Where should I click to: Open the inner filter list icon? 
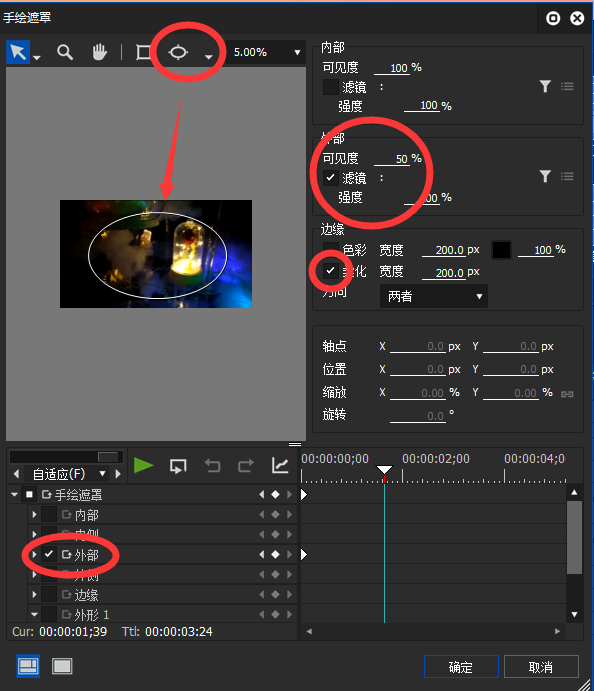coord(567,86)
